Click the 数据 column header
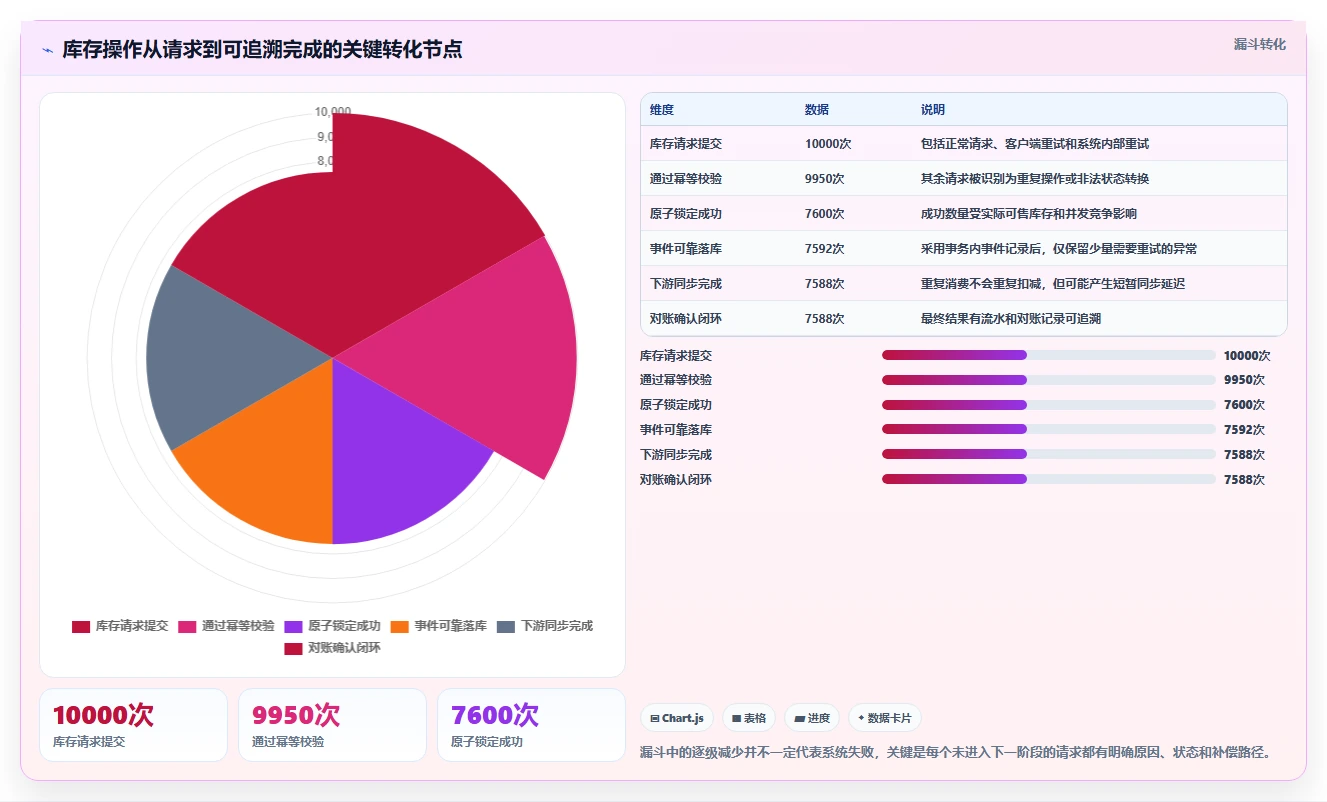The width and height of the screenshot is (1327, 802). (817, 110)
